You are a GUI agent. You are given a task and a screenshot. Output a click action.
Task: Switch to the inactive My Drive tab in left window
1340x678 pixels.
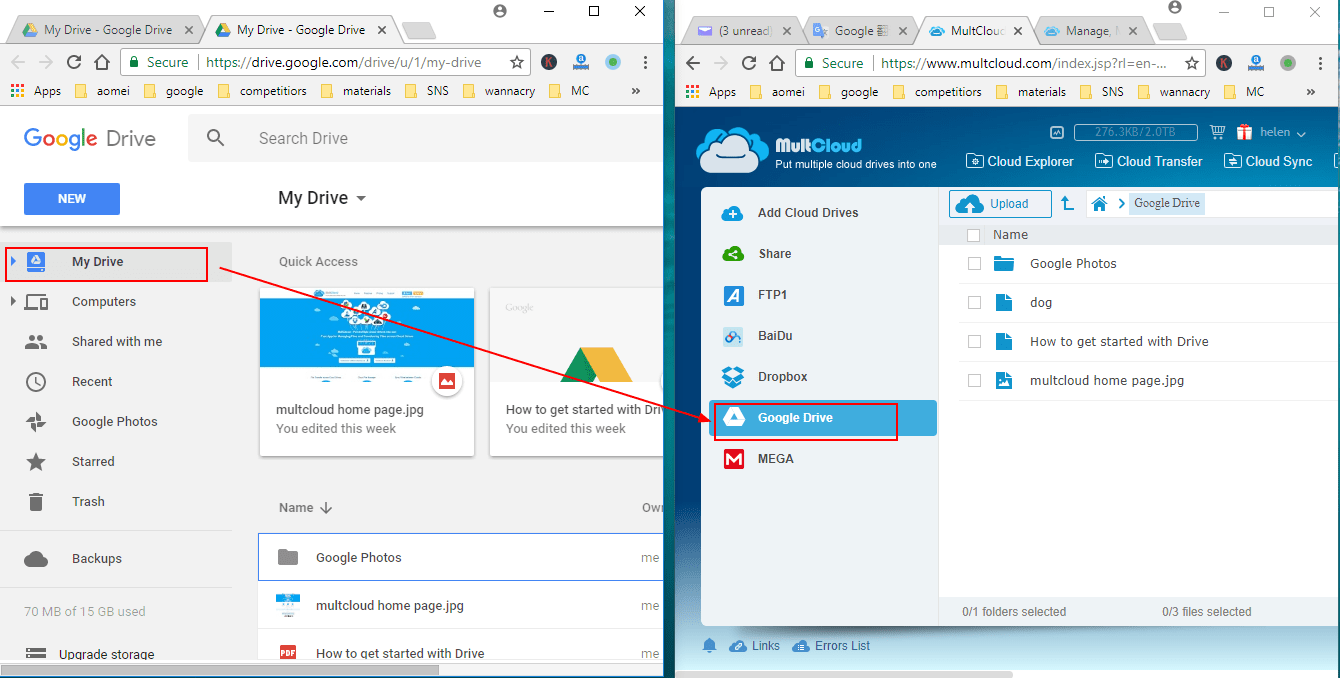pos(105,30)
